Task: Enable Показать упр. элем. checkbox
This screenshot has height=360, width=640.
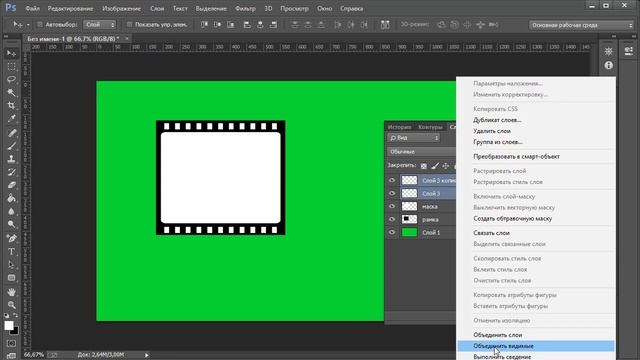Action: pyautogui.click(x=129, y=25)
